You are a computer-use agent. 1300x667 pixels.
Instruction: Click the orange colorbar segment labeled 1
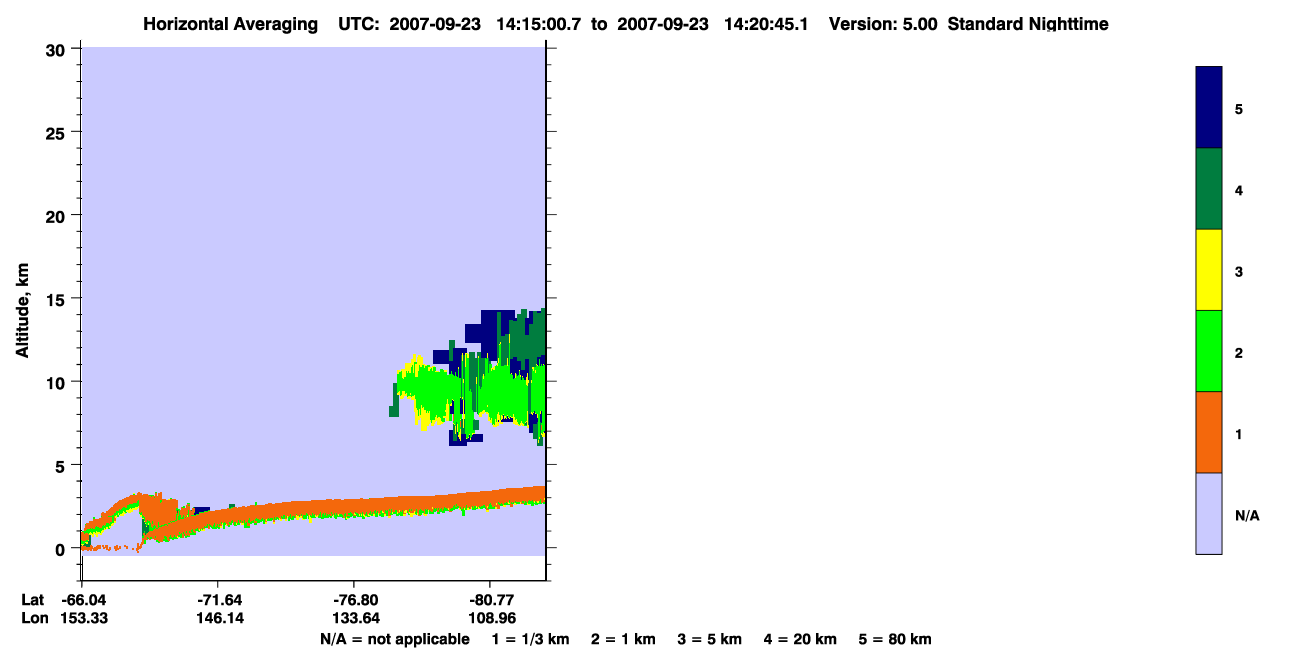point(1209,432)
